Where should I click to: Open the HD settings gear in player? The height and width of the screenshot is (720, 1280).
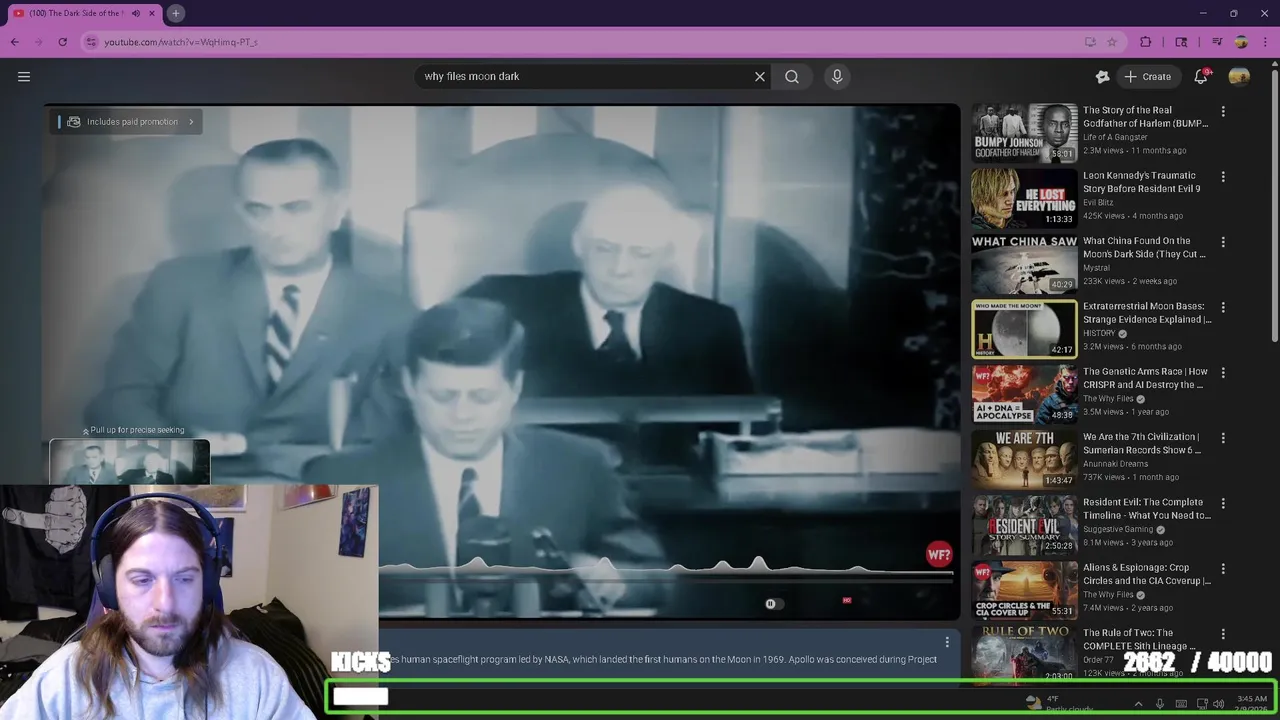[x=847, y=601]
